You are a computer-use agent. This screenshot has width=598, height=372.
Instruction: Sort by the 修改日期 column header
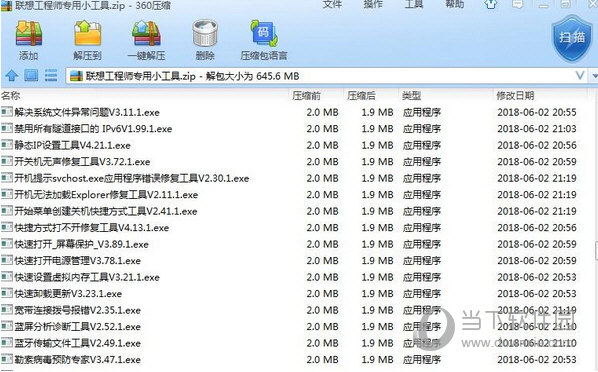pos(515,95)
